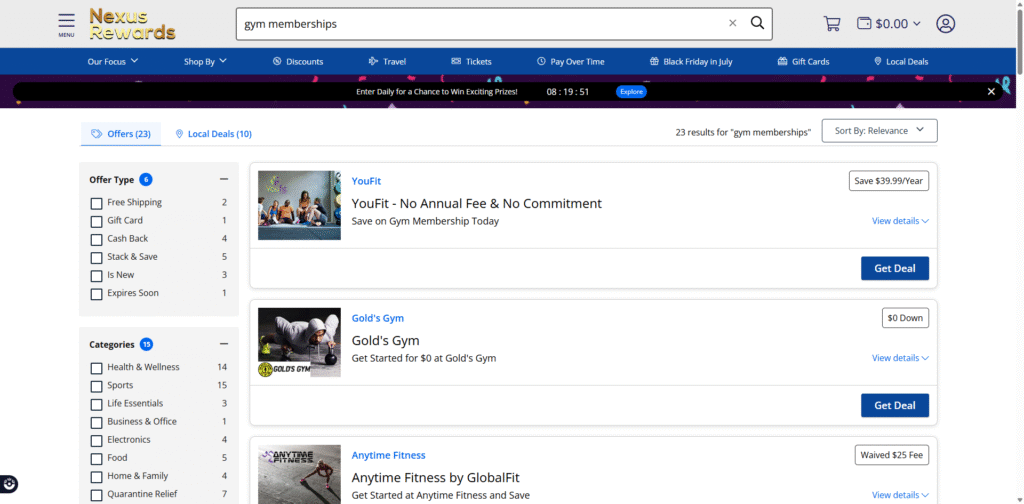Click the YouFit offer thumbnail image
This screenshot has width=1024, height=504.
pyautogui.click(x=299, y=205)
